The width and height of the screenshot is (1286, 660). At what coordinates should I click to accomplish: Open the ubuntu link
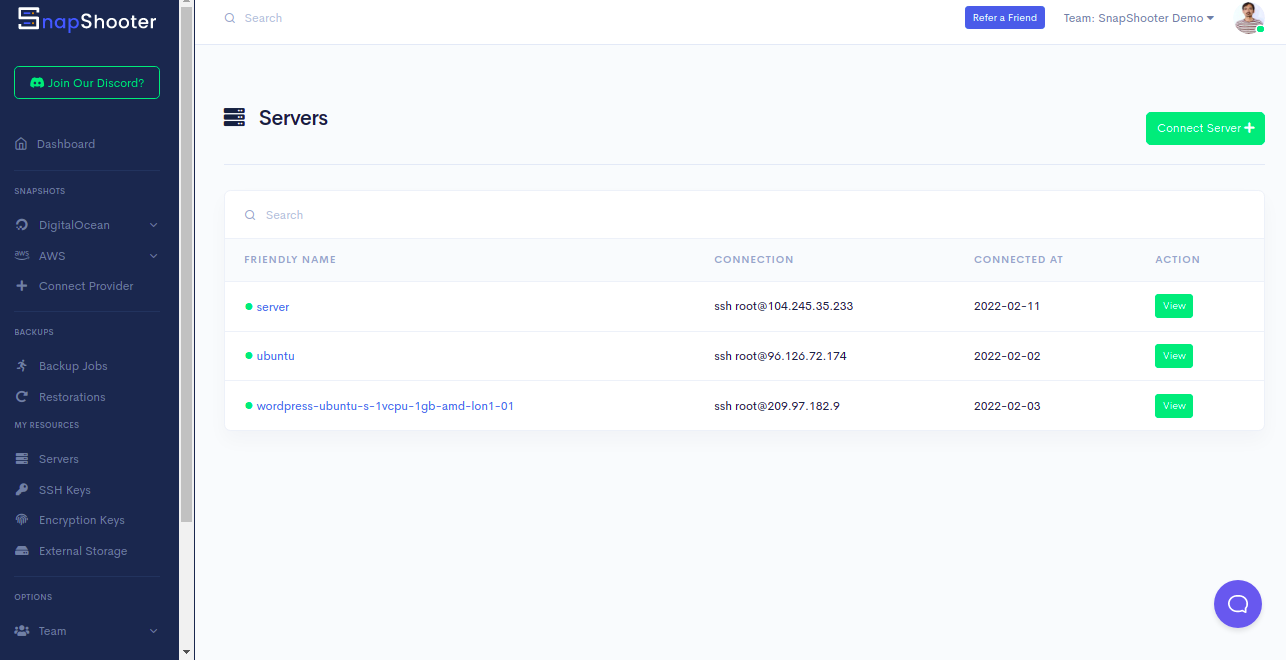click(276, 356)
